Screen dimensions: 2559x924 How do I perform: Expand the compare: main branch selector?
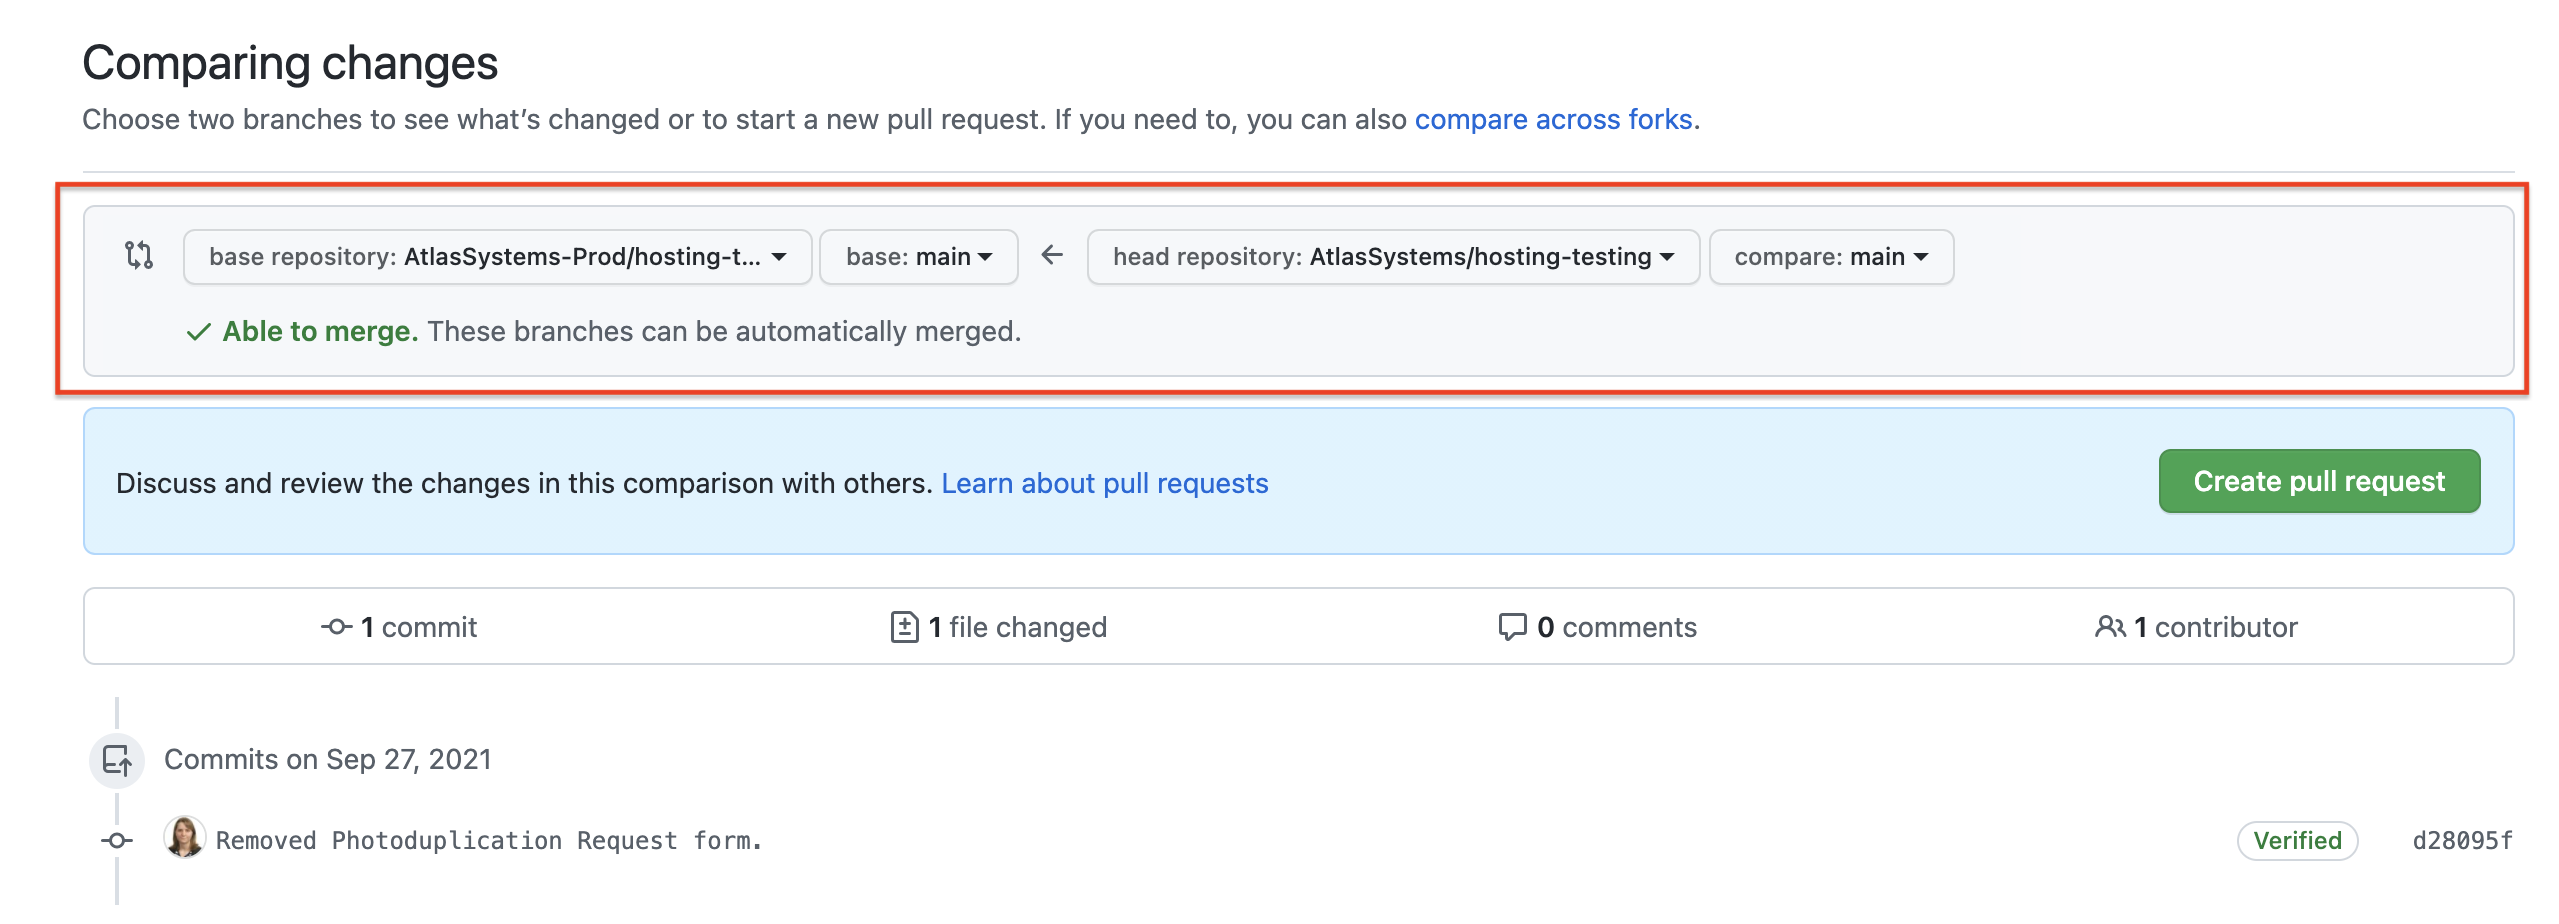[1830, 257]
